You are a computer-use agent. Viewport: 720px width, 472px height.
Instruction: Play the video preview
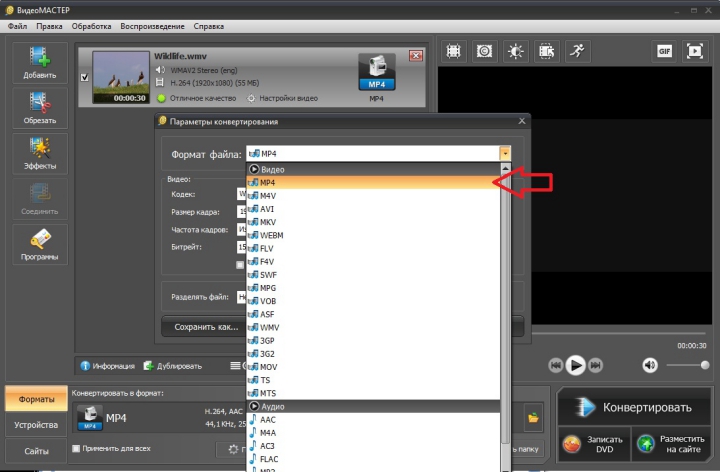coord(575,365)
